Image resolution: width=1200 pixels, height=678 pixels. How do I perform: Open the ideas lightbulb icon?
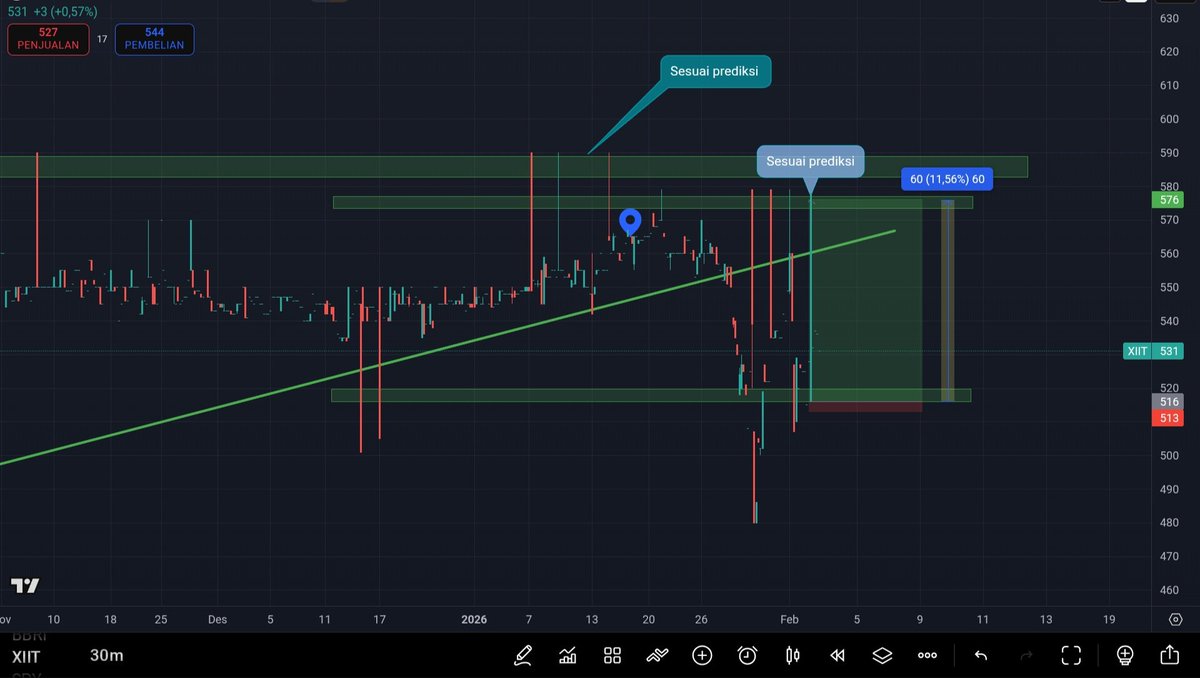point(1125,656)
